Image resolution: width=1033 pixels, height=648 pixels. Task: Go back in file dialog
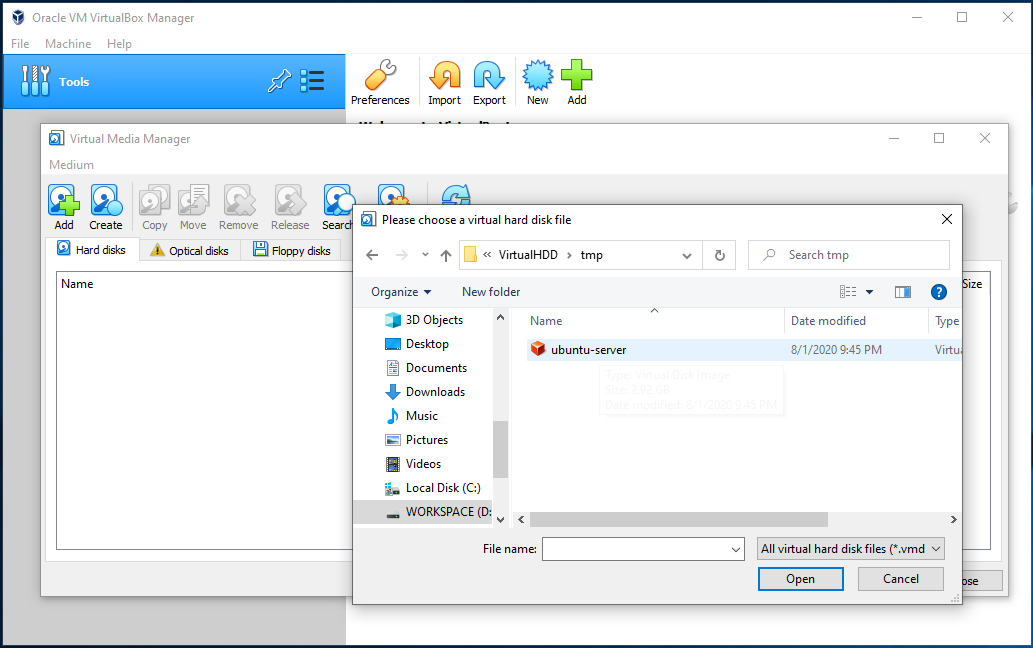tap(372, 255)
